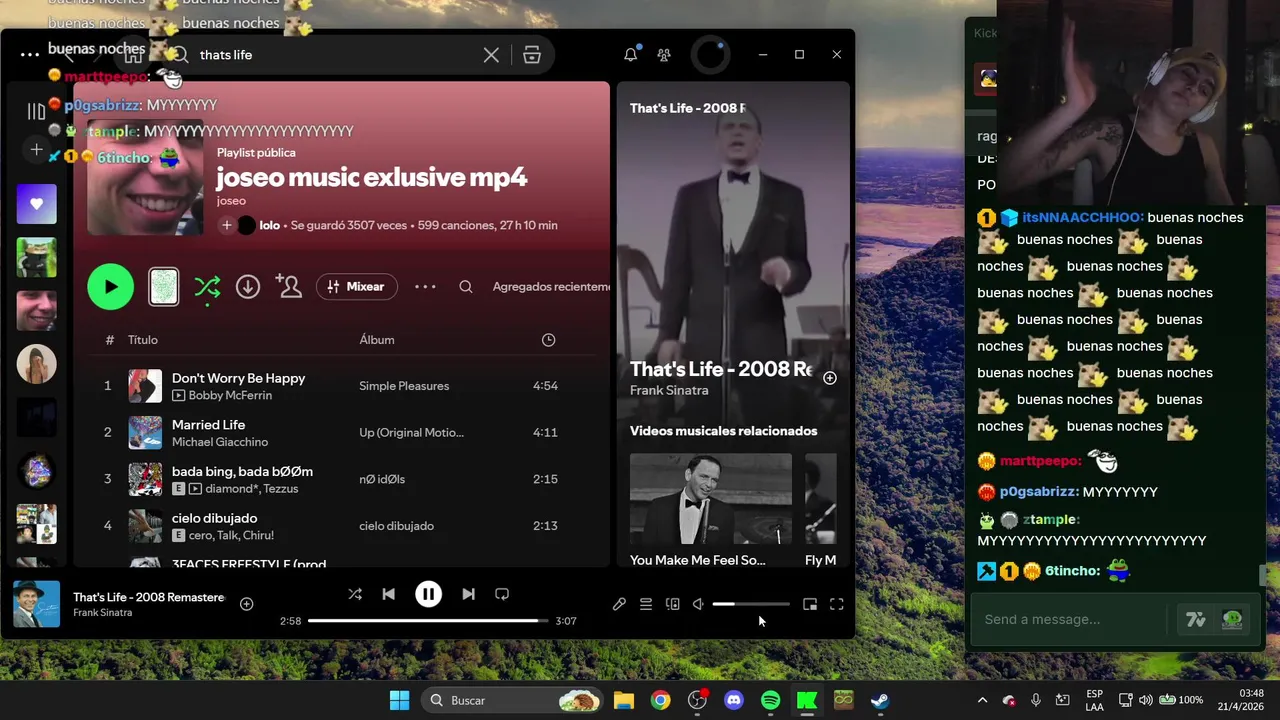The width and height of the screenshot is (1280, 720).
Task: Open the three-dot app menu at top left
Action: coord(30,55)
